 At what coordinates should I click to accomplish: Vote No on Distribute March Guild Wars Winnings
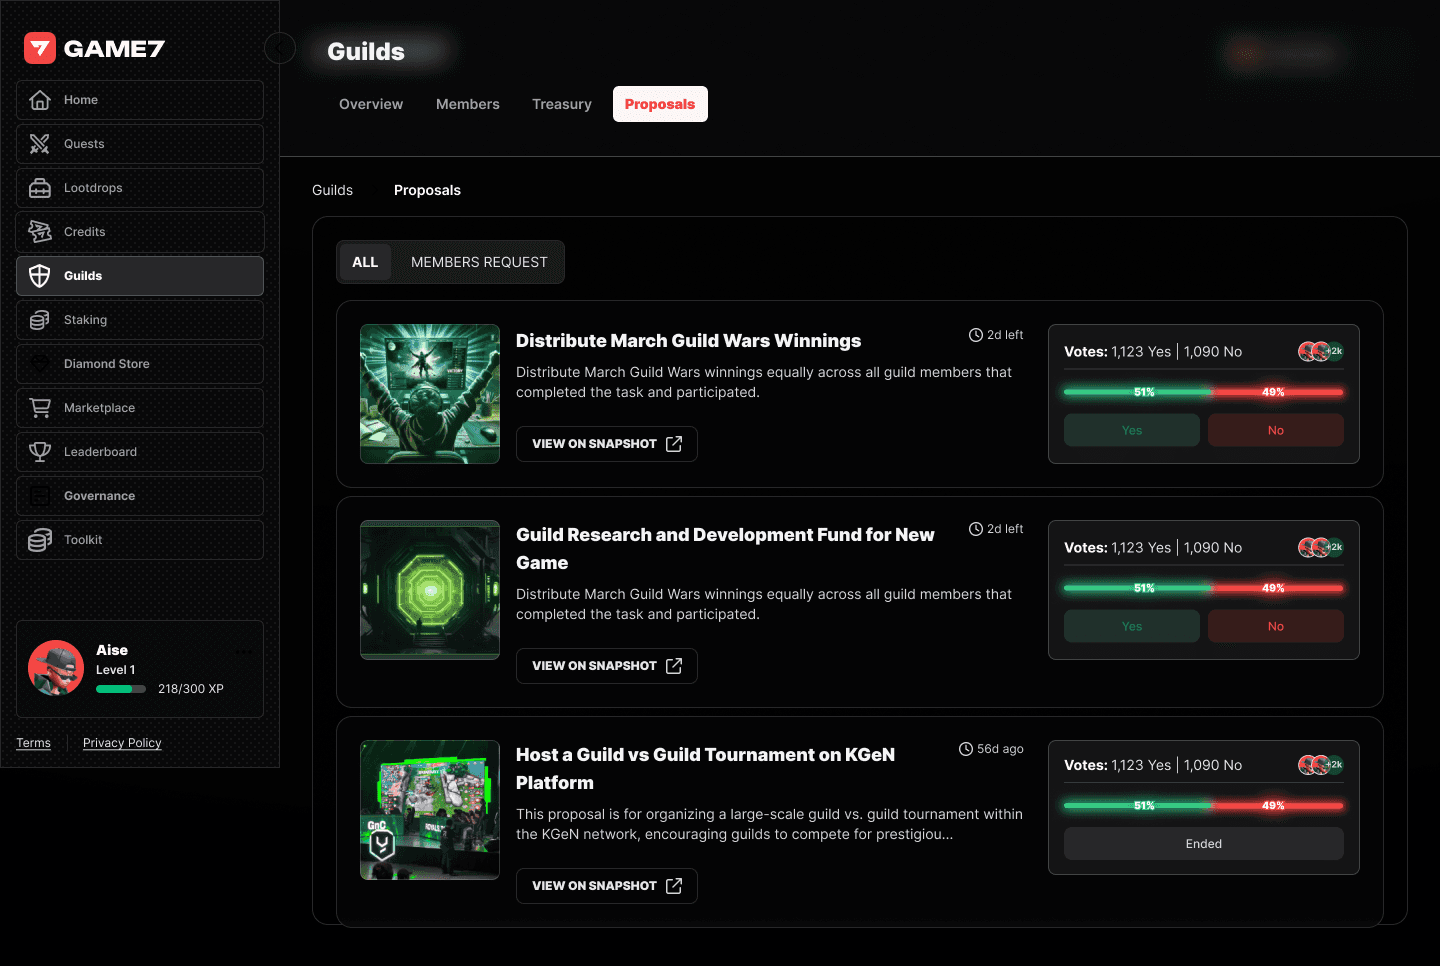tap(1276, 430)
